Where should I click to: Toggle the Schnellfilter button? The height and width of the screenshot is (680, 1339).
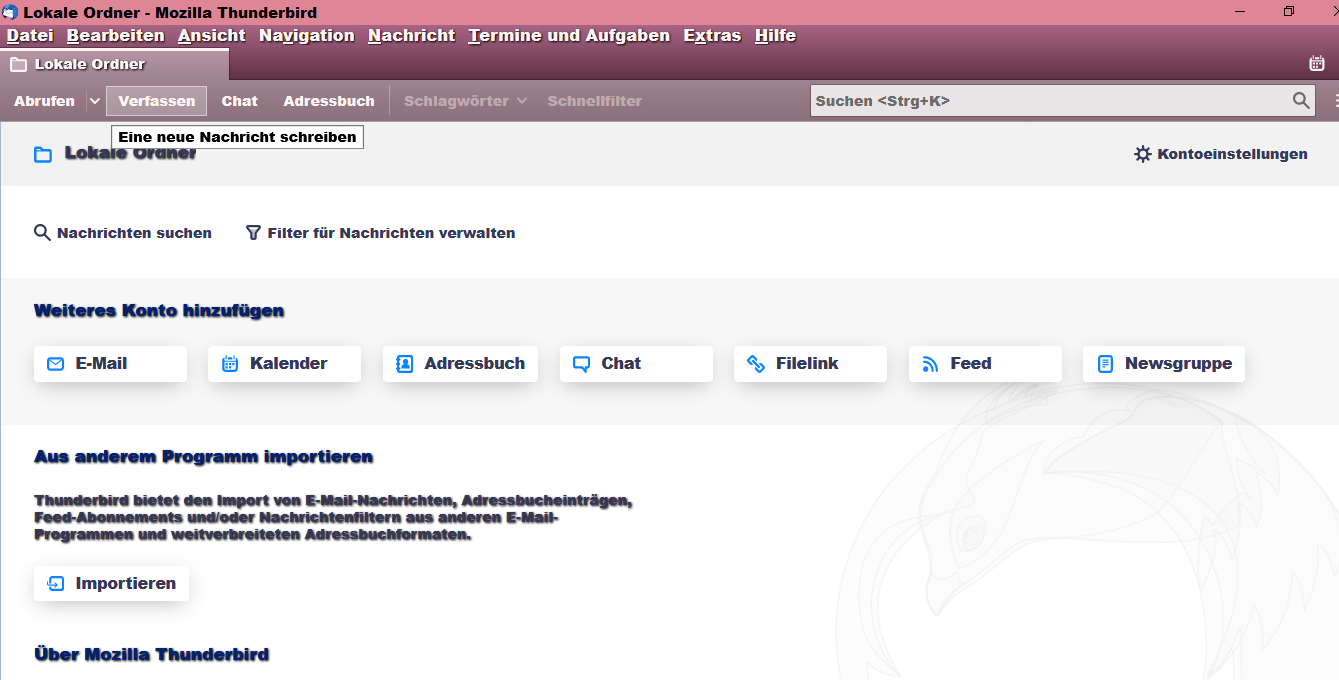[595, 101]
